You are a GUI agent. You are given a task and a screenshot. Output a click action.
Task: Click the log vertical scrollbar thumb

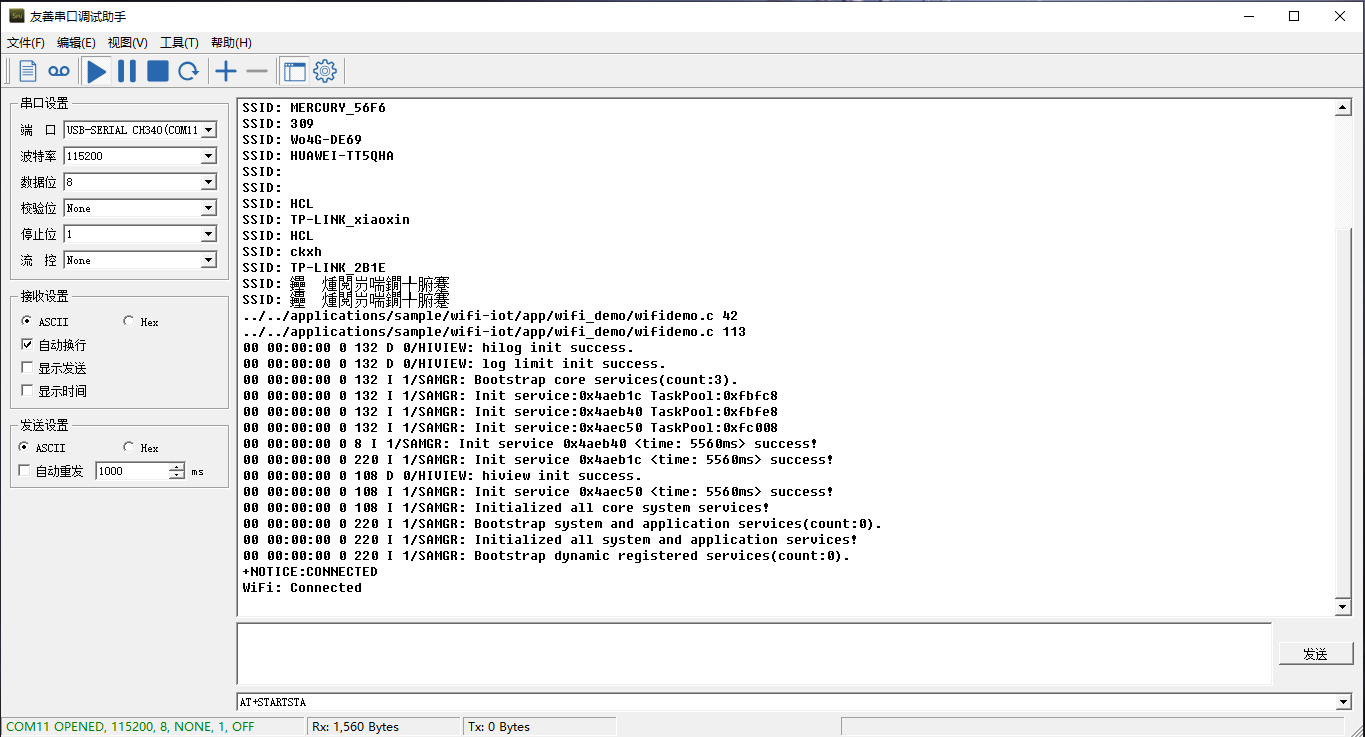1343,412
